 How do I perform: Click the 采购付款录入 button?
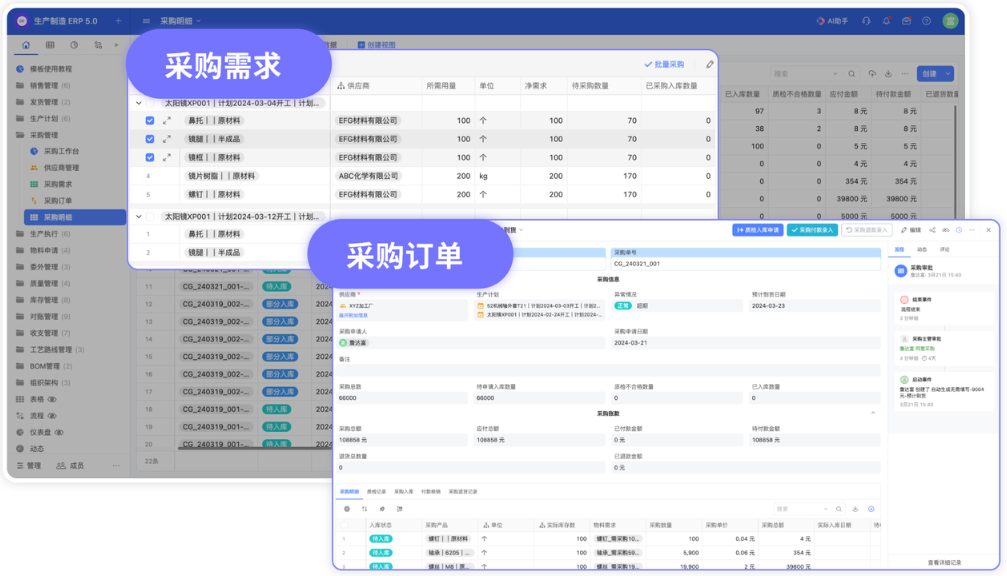812,230
